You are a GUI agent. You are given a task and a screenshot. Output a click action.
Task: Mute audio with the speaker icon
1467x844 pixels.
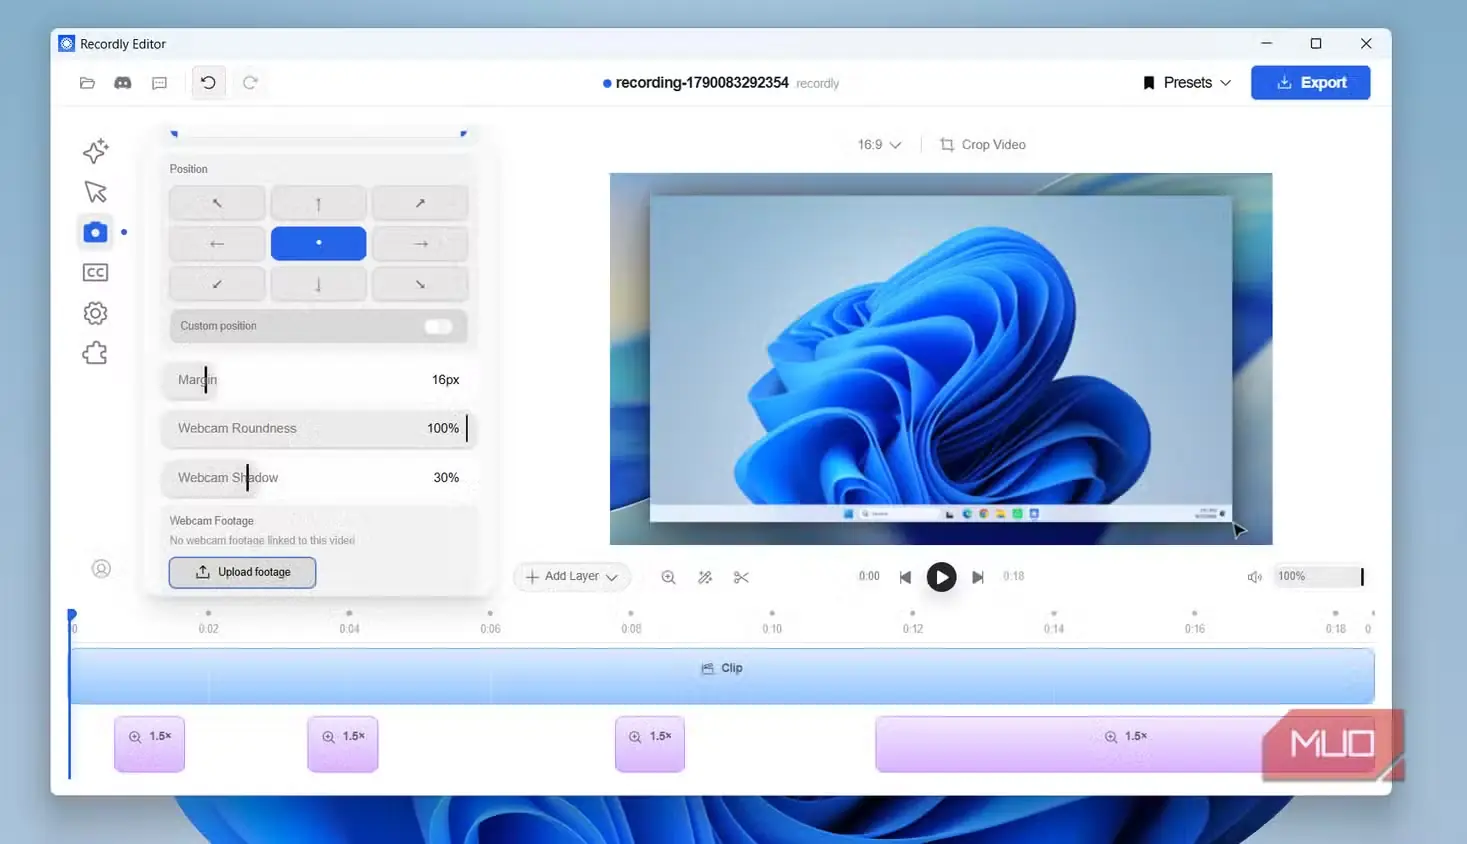point(1254,577)
